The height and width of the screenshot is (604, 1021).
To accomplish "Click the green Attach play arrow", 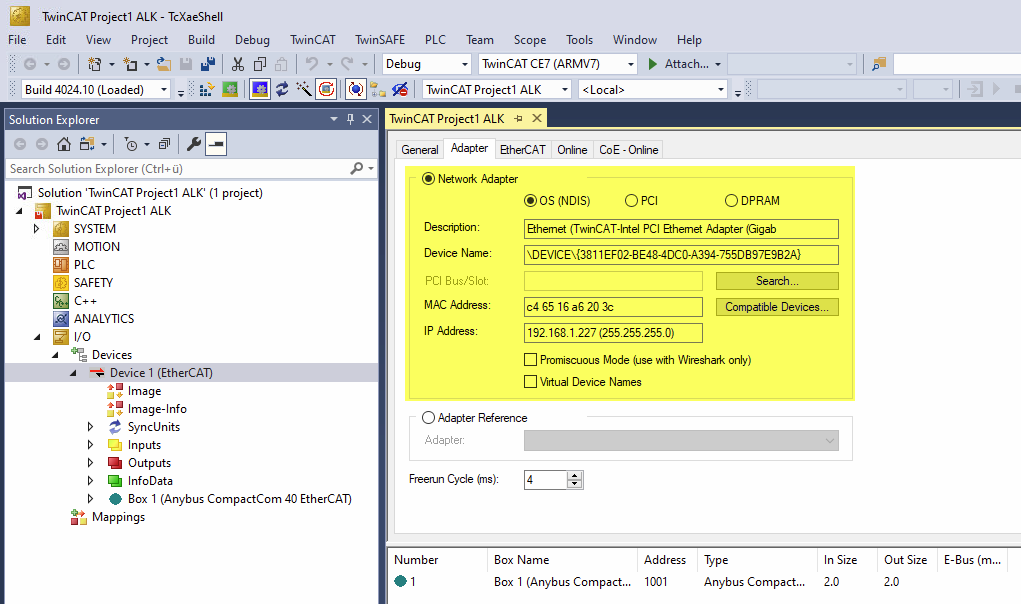I will [653, 64].
